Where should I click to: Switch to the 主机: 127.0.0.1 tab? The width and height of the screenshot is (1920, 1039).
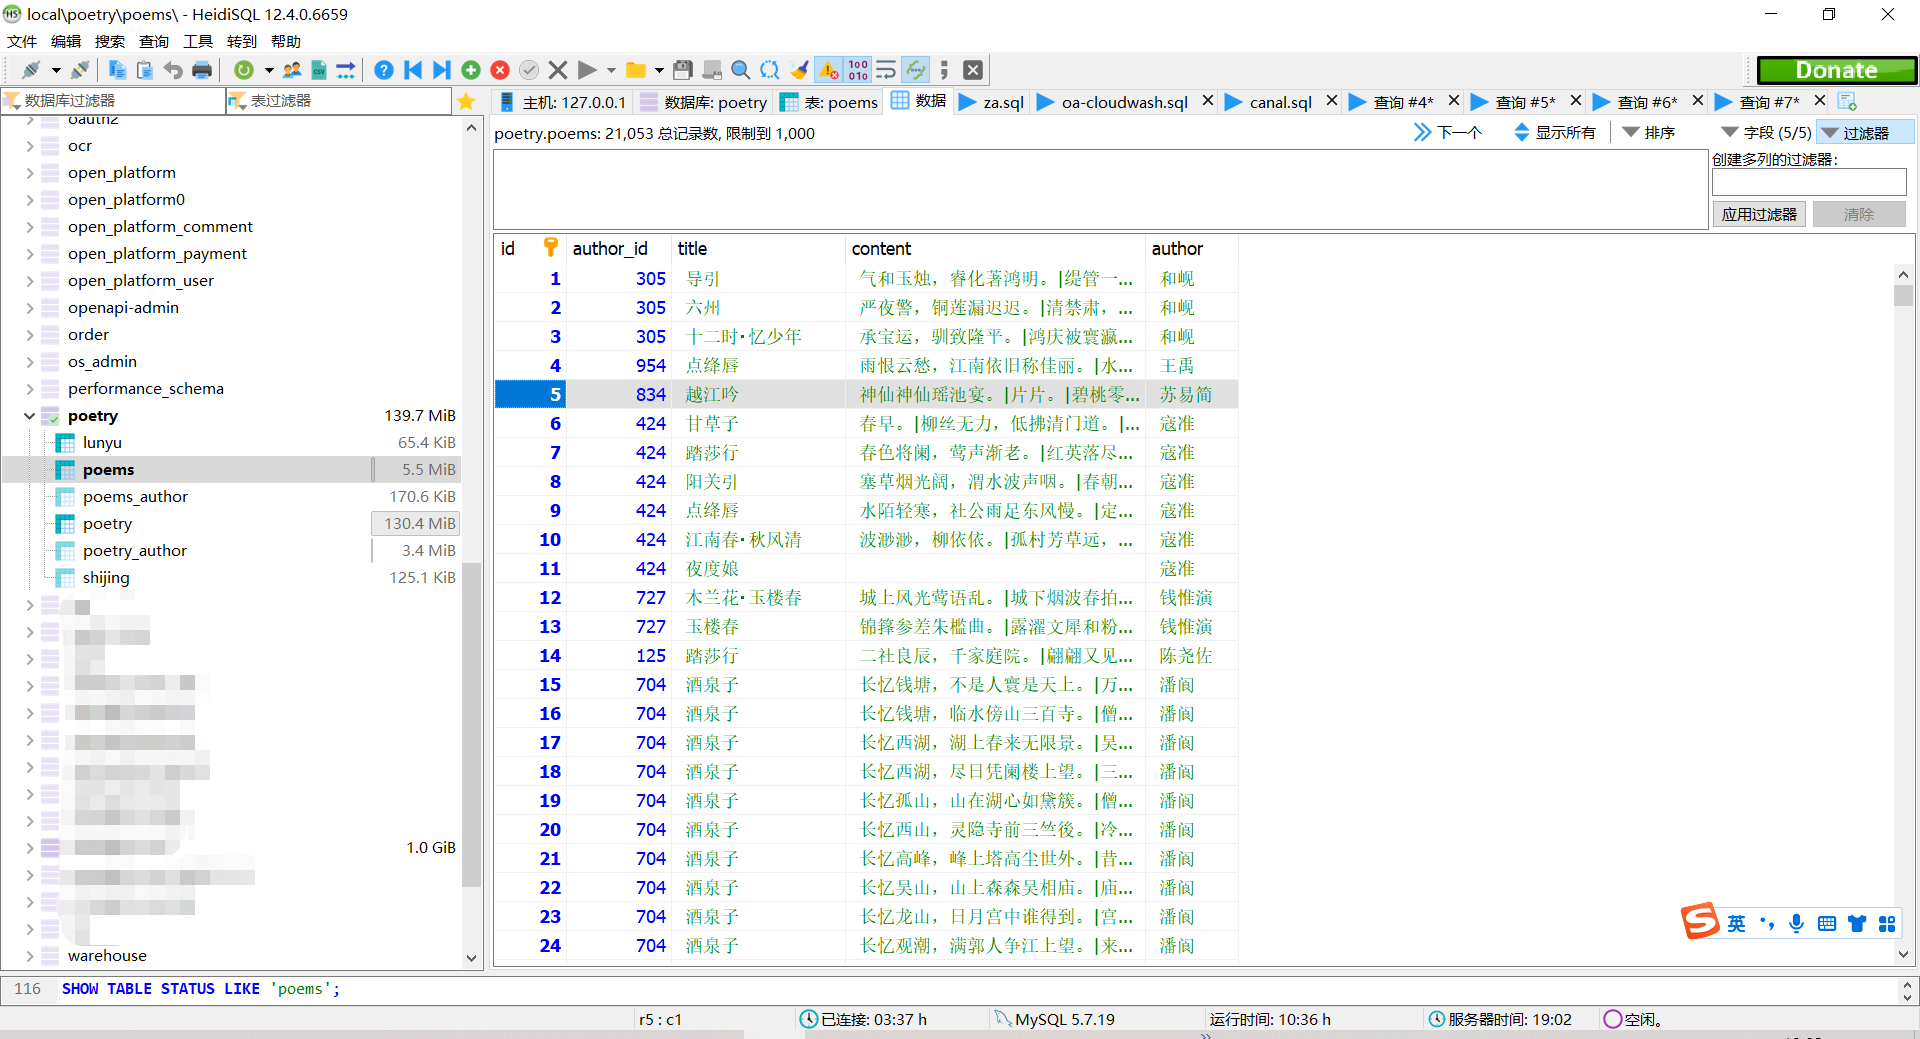[563, 102]
